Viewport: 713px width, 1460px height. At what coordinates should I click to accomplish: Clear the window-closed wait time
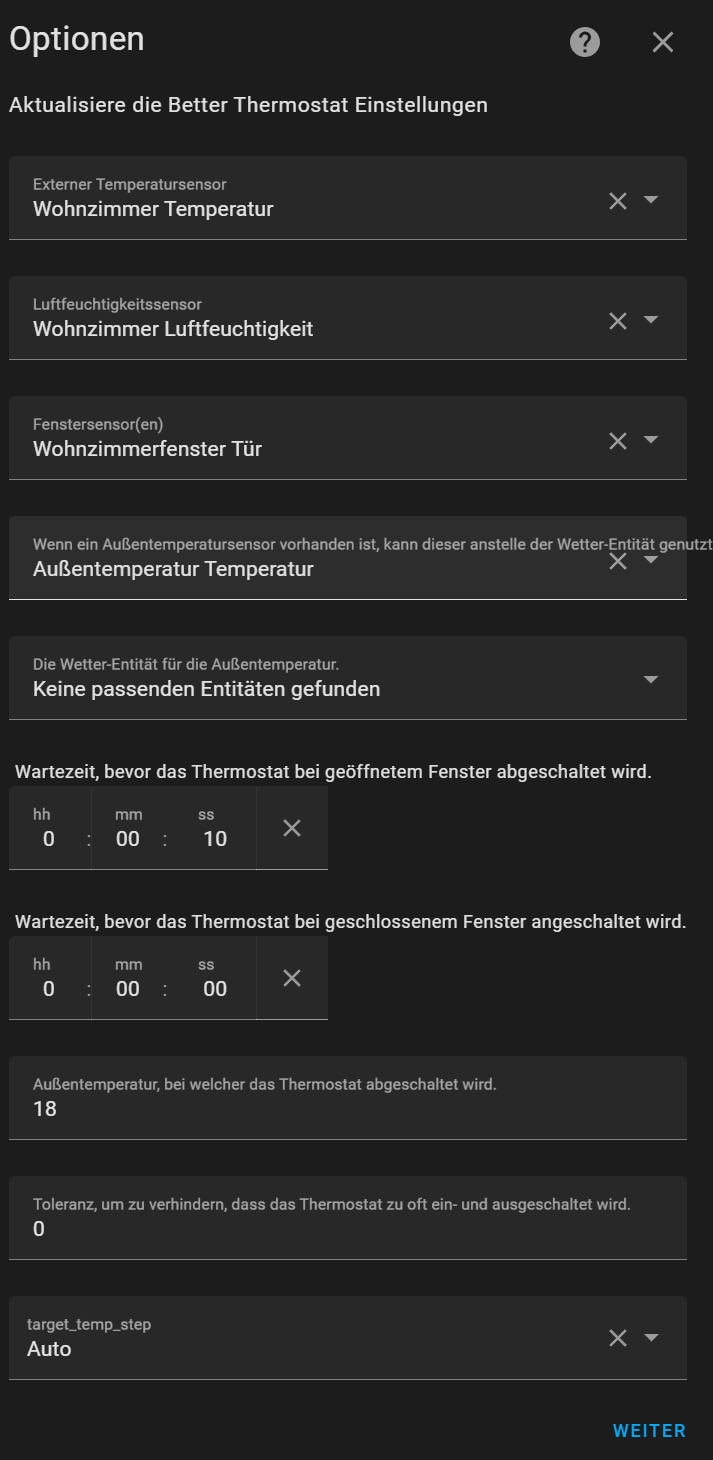292,978
